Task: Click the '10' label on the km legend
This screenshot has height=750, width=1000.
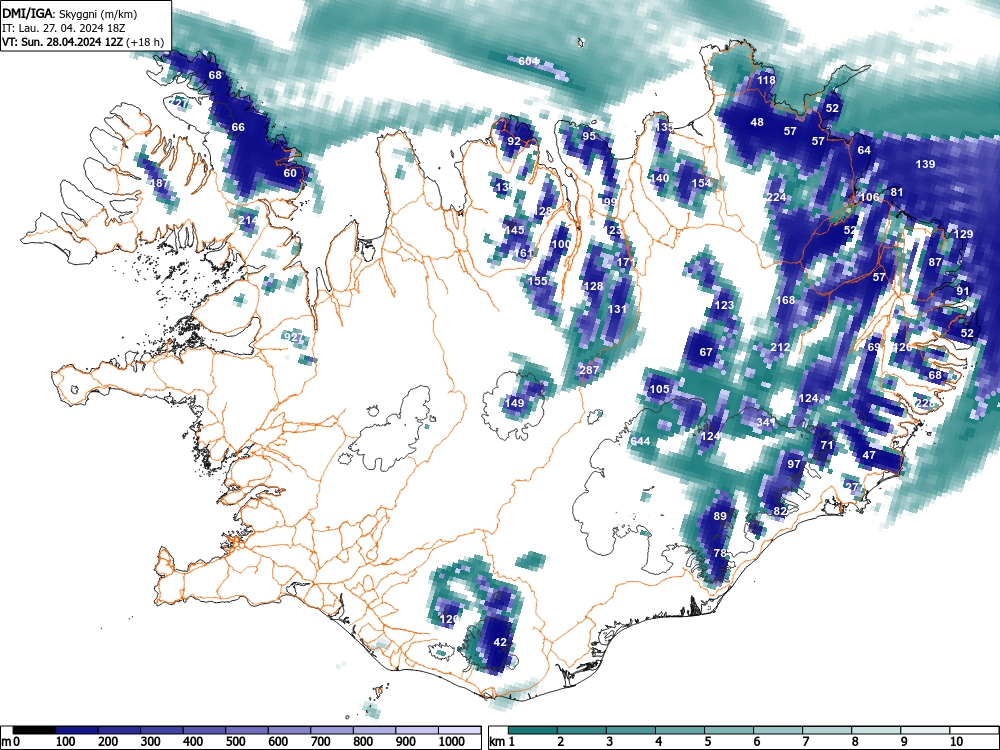Action: (x=955, y=742)
